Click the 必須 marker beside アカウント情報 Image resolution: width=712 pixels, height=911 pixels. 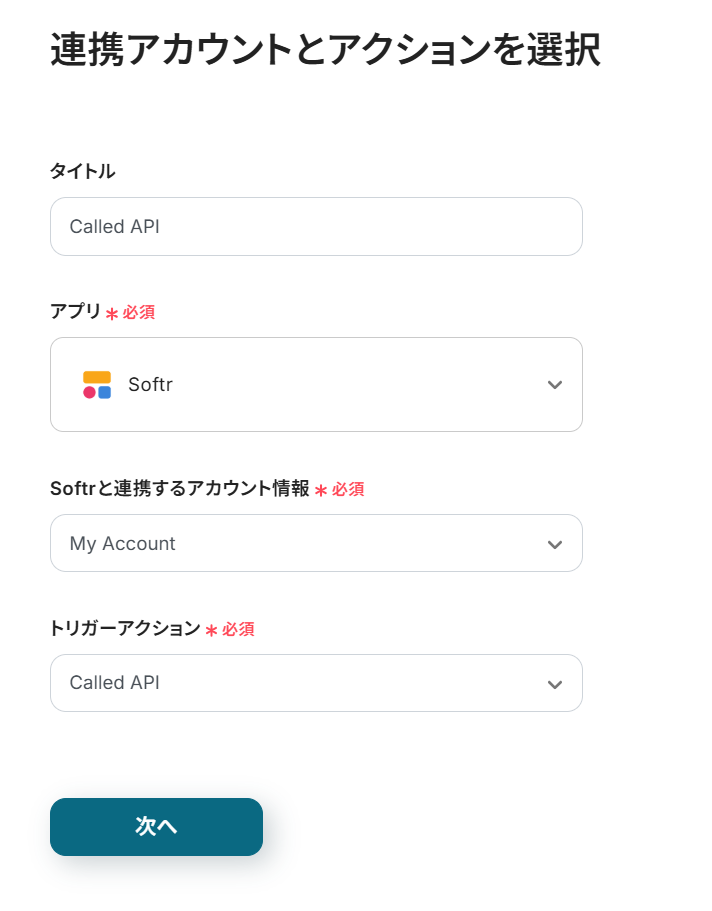coord(348,489)
